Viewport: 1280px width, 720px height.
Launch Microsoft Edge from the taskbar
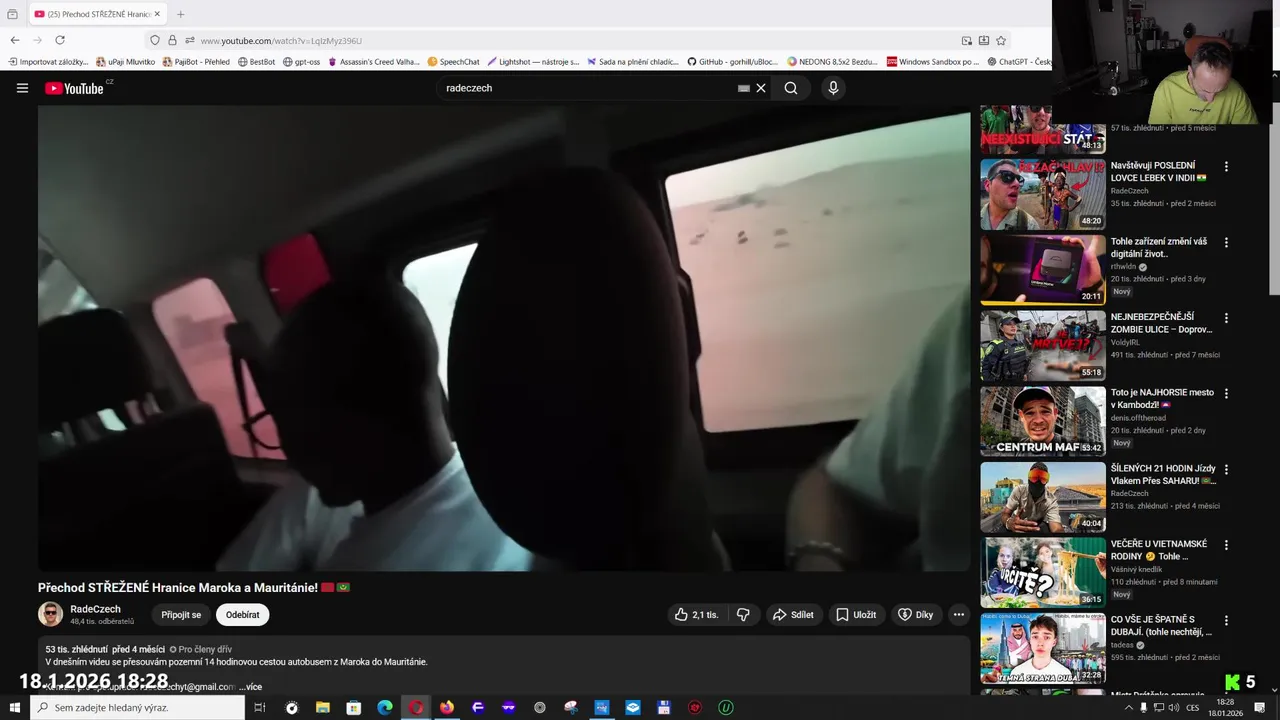(385, 707)
